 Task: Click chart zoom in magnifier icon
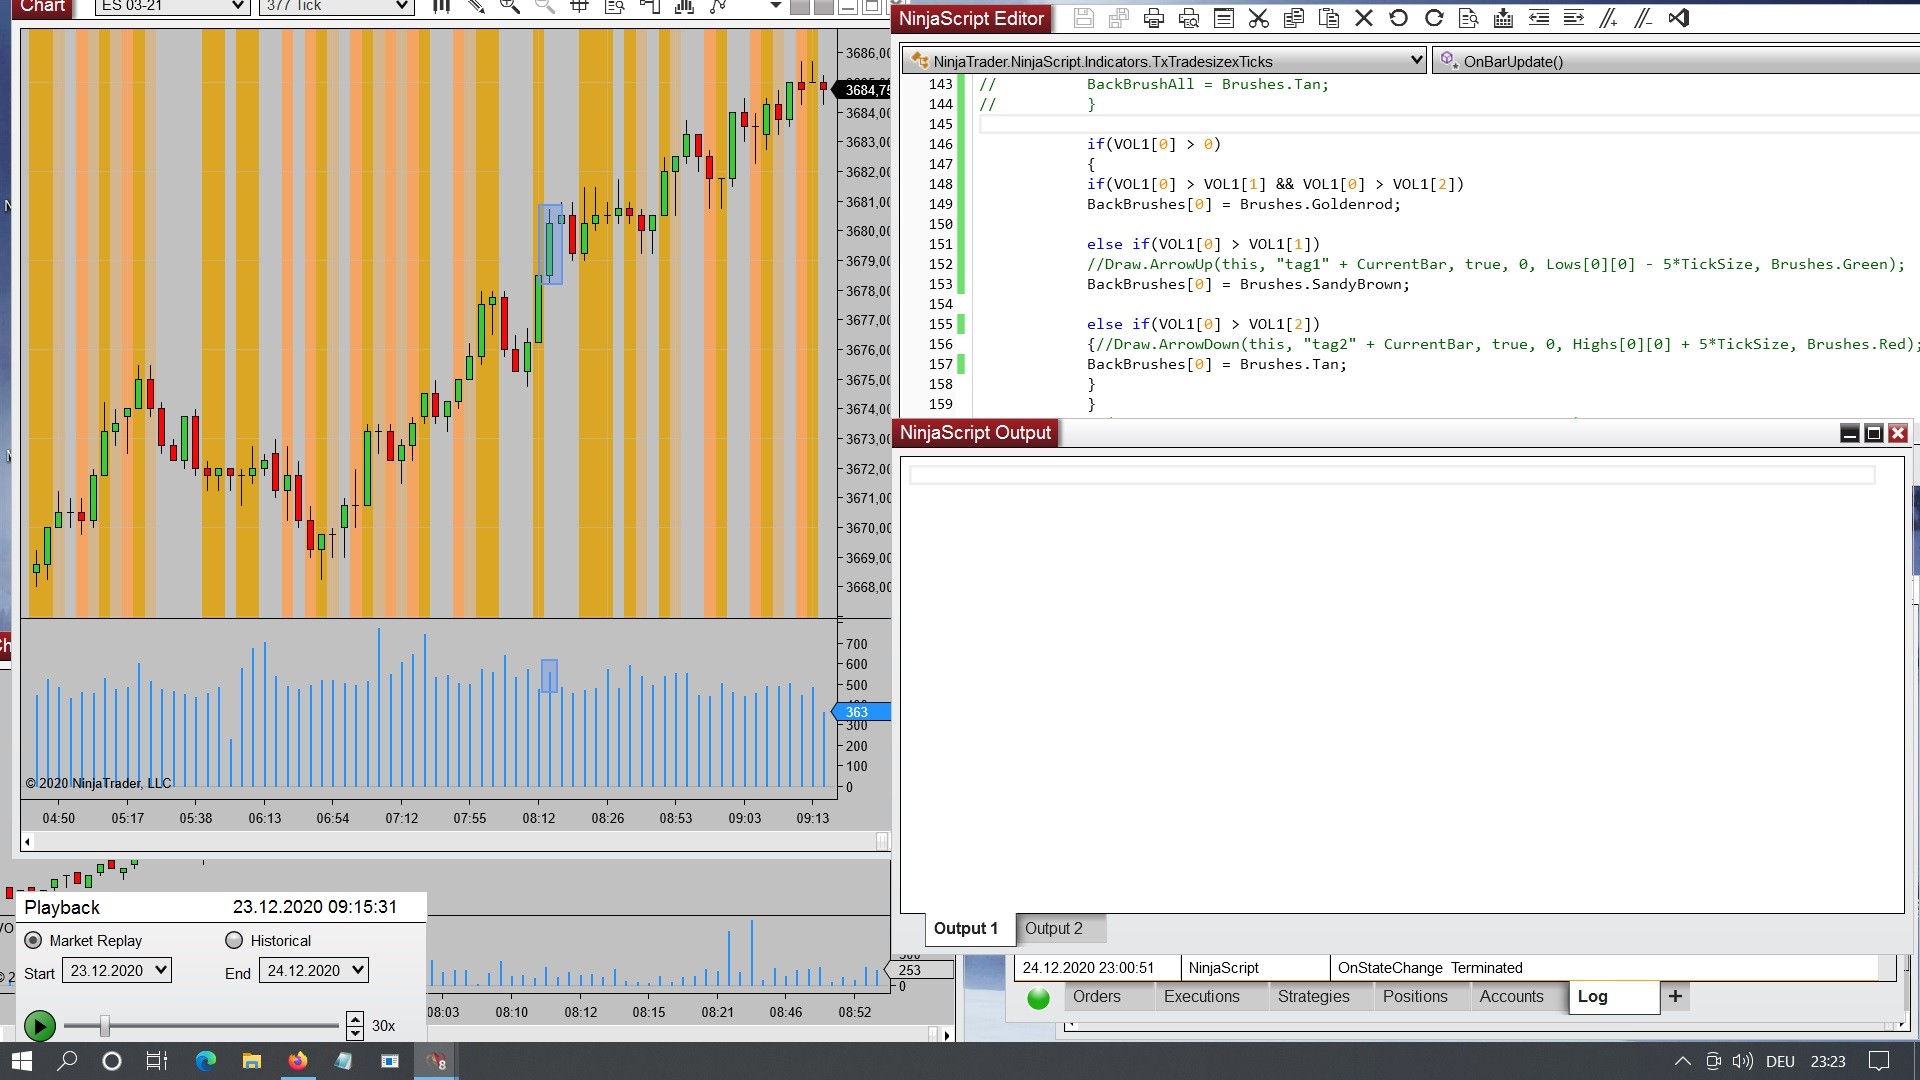[510, 6]
